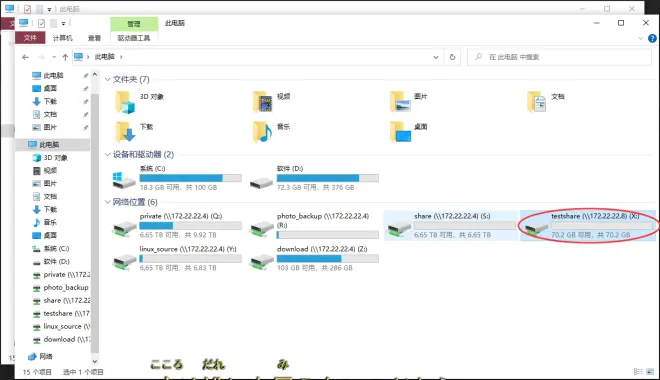Select 软件 (D:) in navigation tree

point(56,261)
